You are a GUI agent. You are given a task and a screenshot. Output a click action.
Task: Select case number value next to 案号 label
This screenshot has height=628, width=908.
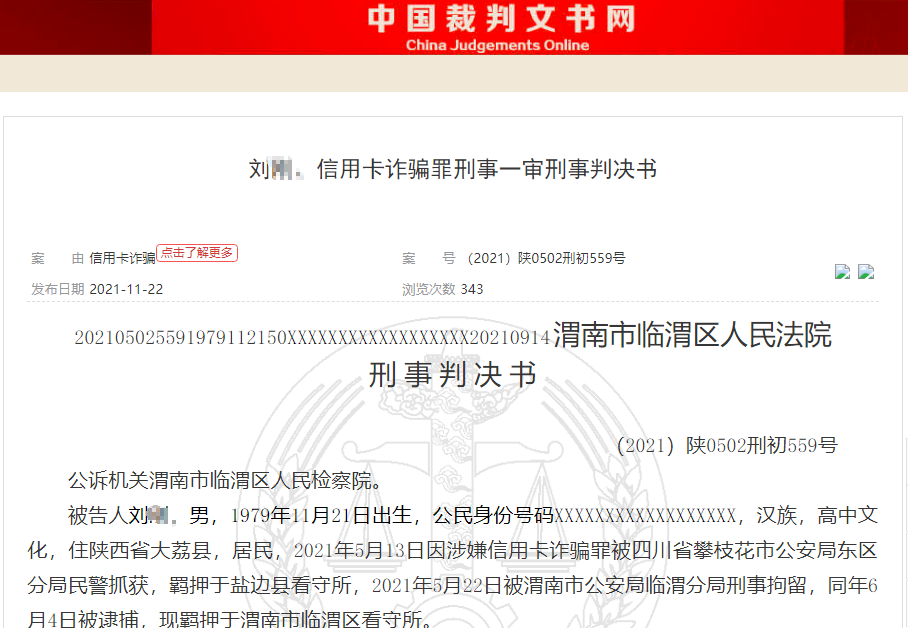pos(546,258)
